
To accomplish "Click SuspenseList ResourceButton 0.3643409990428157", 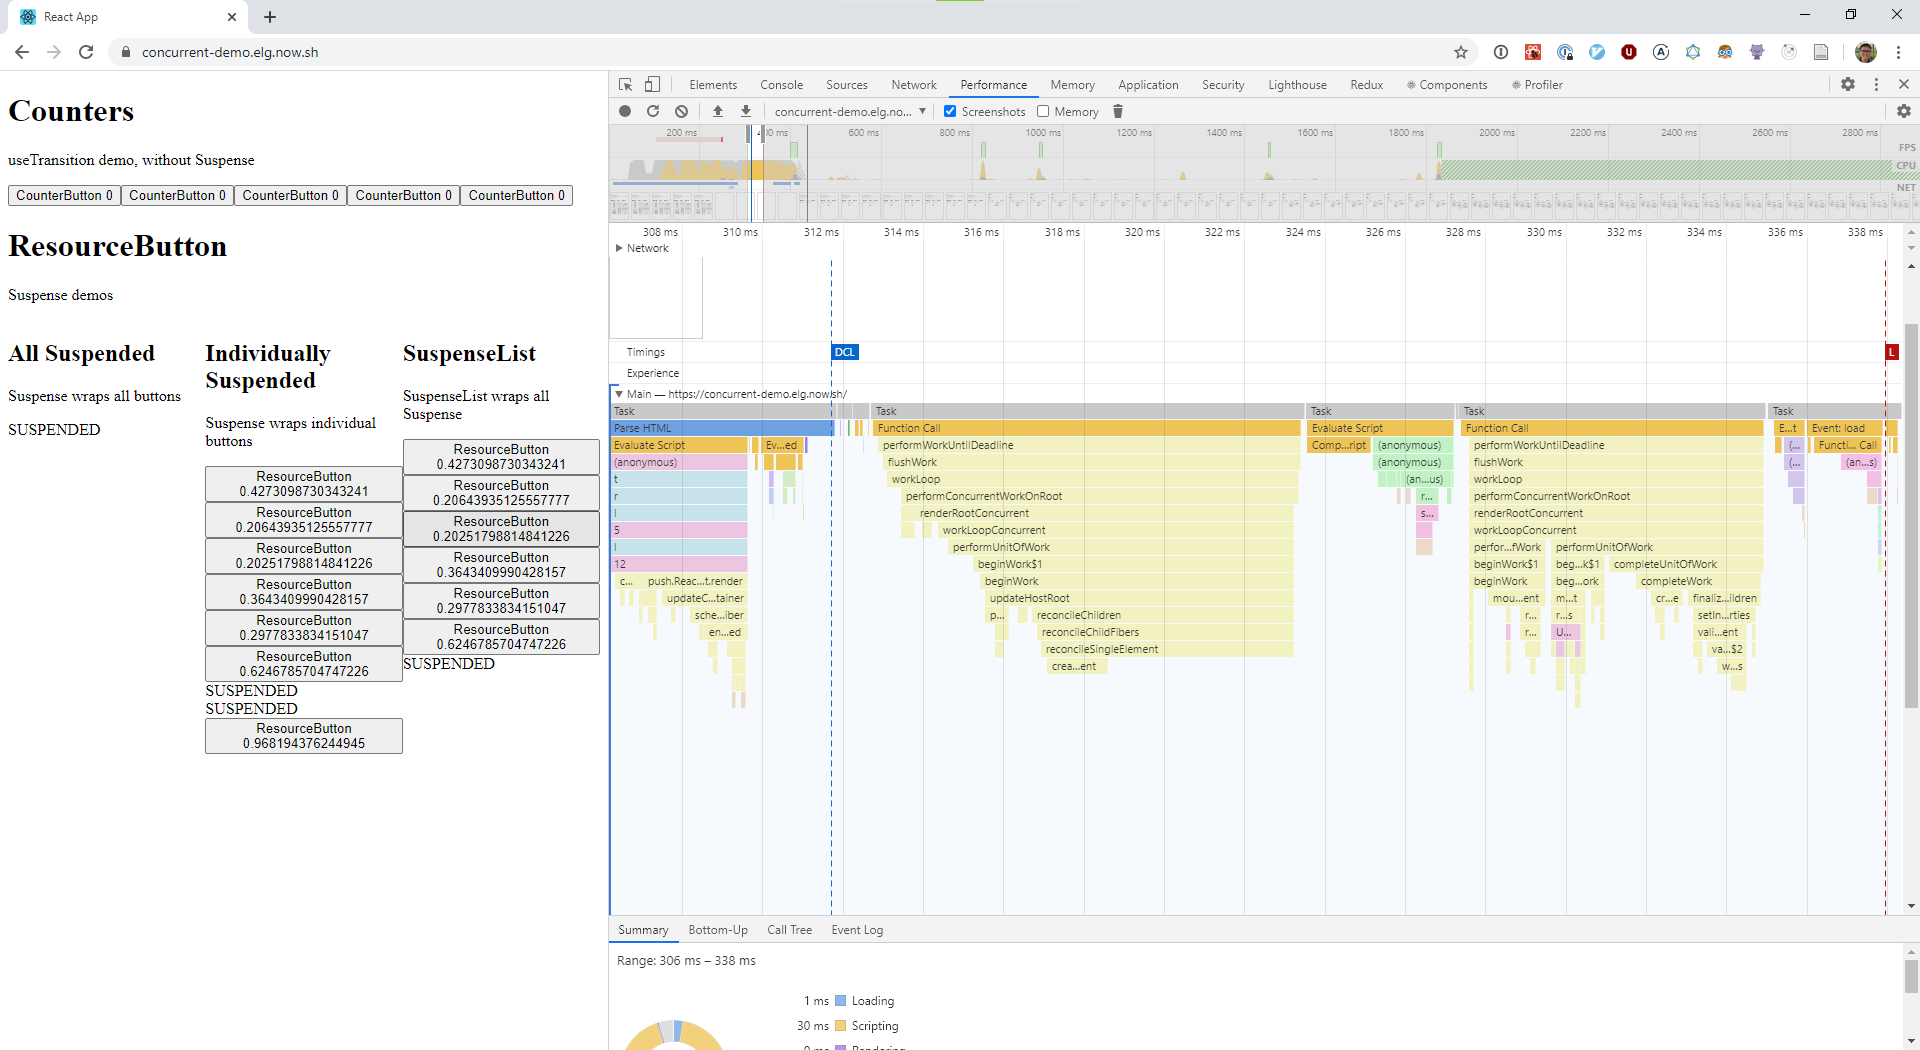I will pyautogui.click(x=501, y=565).
